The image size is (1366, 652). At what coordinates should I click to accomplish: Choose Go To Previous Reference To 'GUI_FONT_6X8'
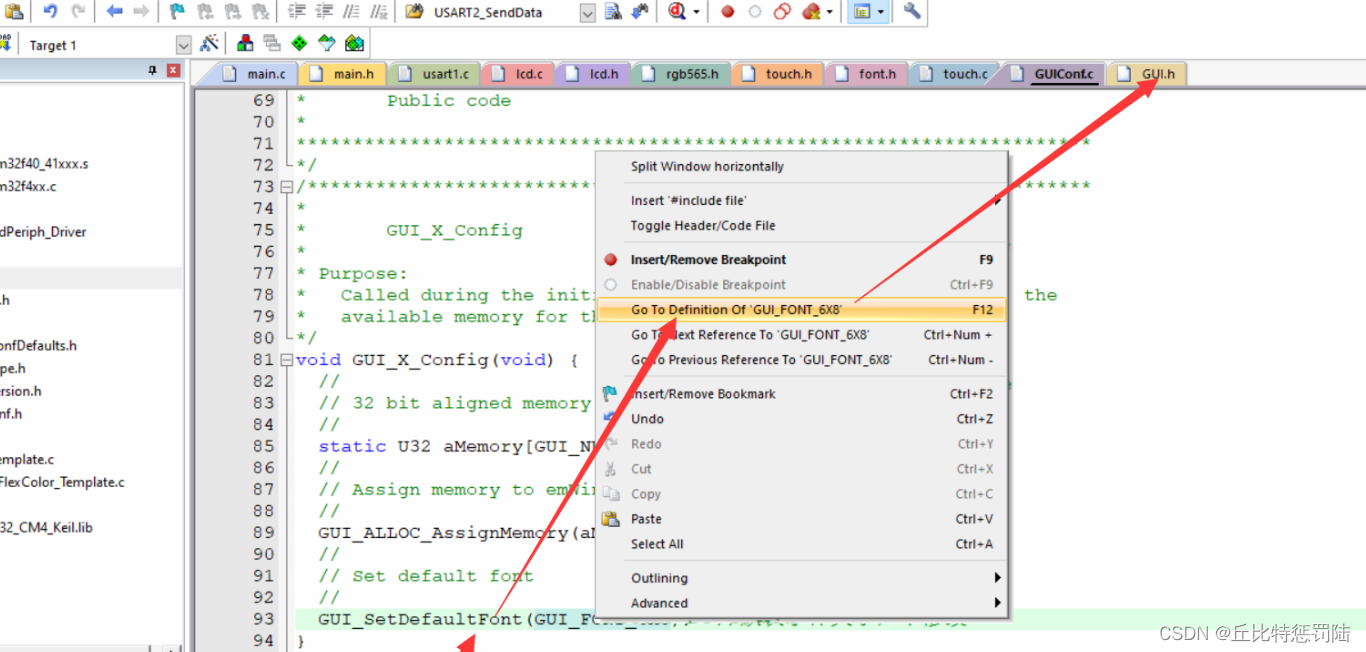802,360
